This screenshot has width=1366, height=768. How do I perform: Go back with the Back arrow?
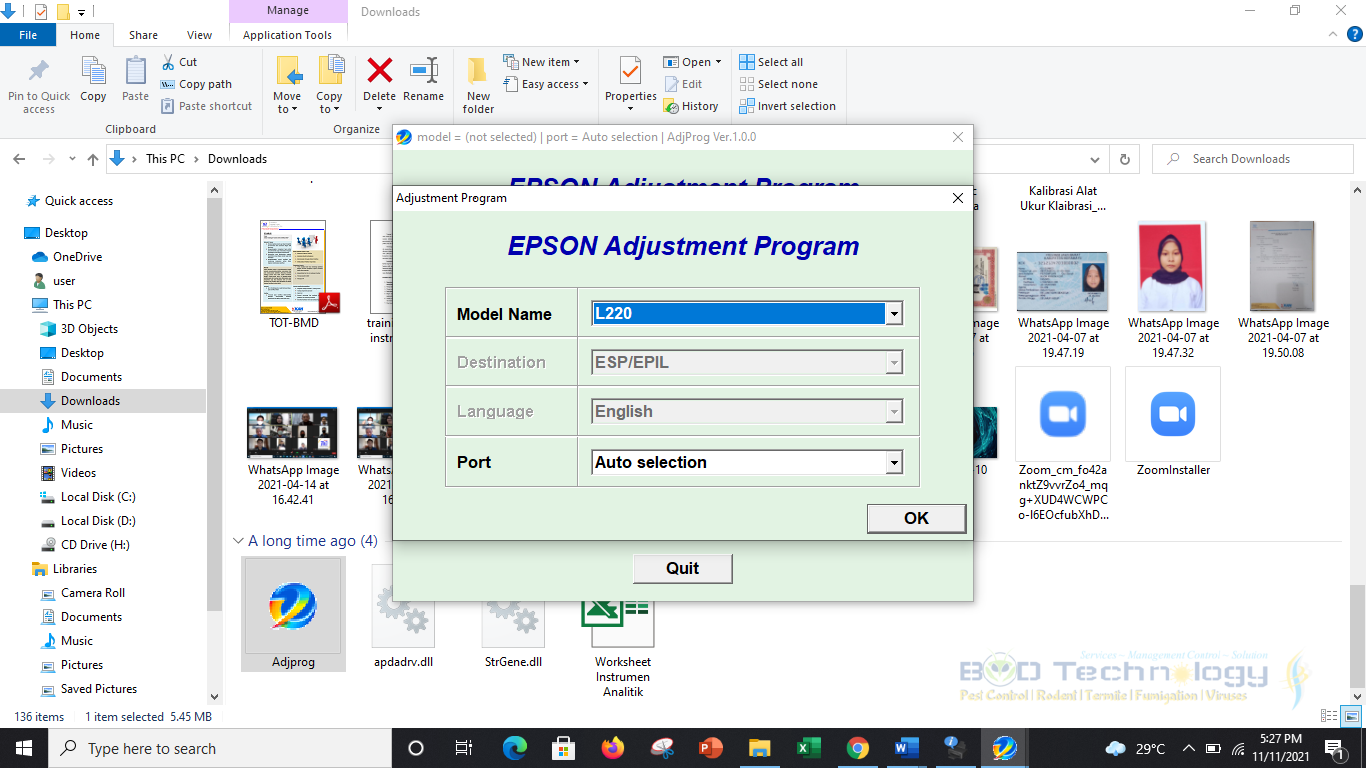pos(20,159)
